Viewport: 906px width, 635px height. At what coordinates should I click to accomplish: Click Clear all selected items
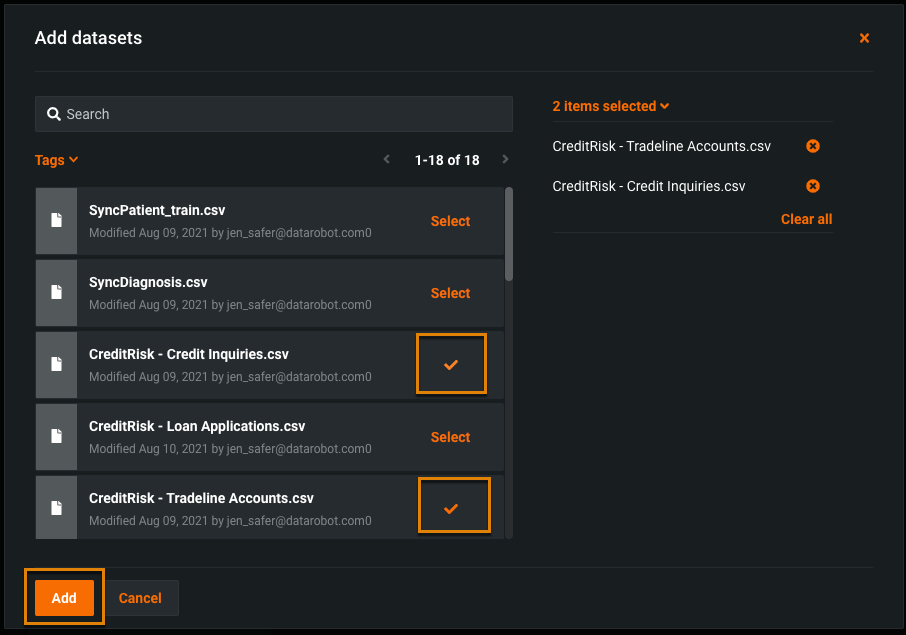pyautogui.click(x=806, y=219)
